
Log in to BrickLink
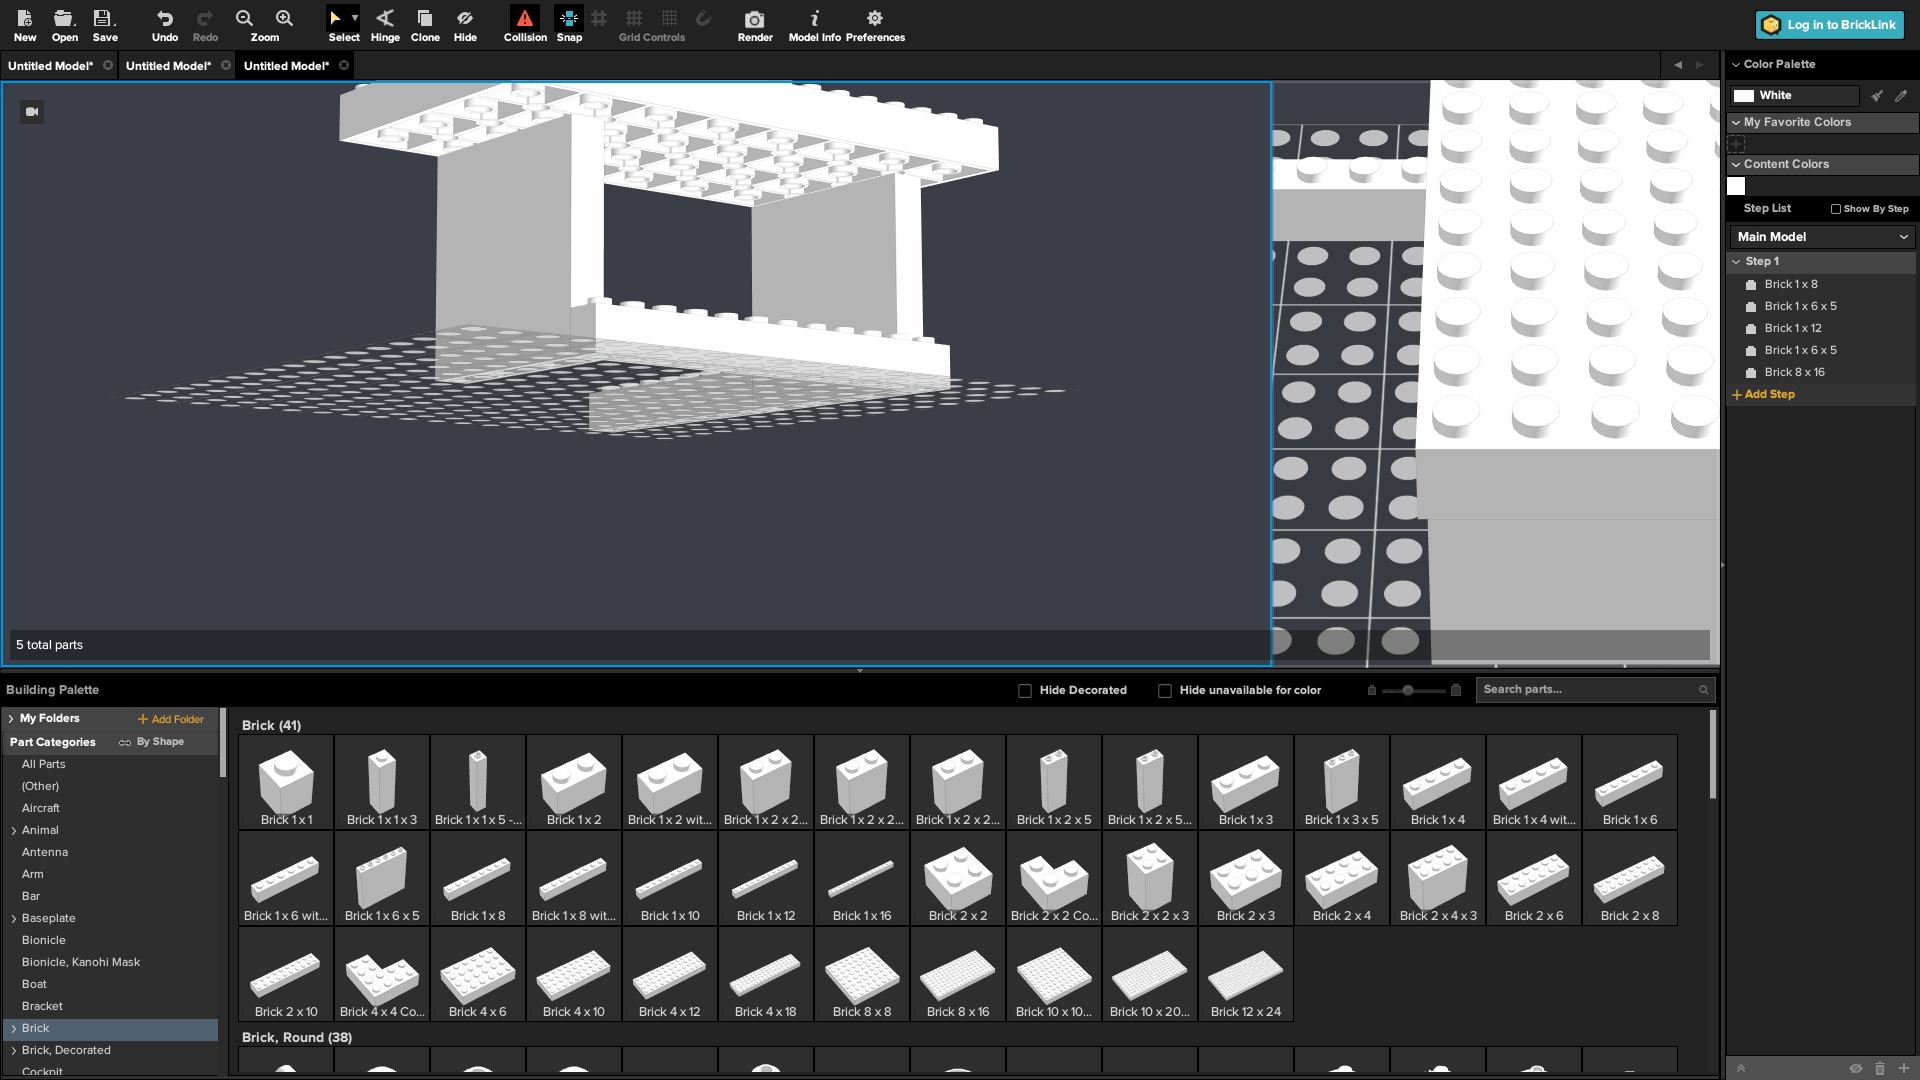point(1829,25)
